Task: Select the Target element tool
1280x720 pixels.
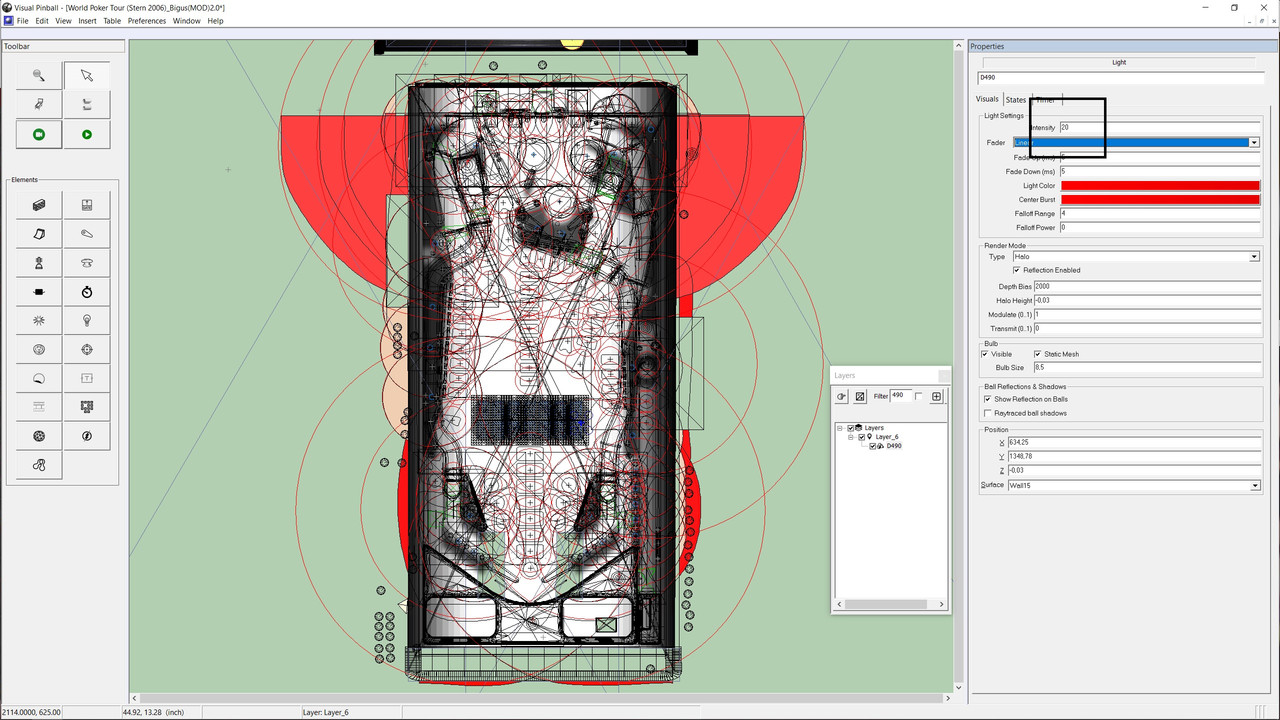Action: coord(87,350)
